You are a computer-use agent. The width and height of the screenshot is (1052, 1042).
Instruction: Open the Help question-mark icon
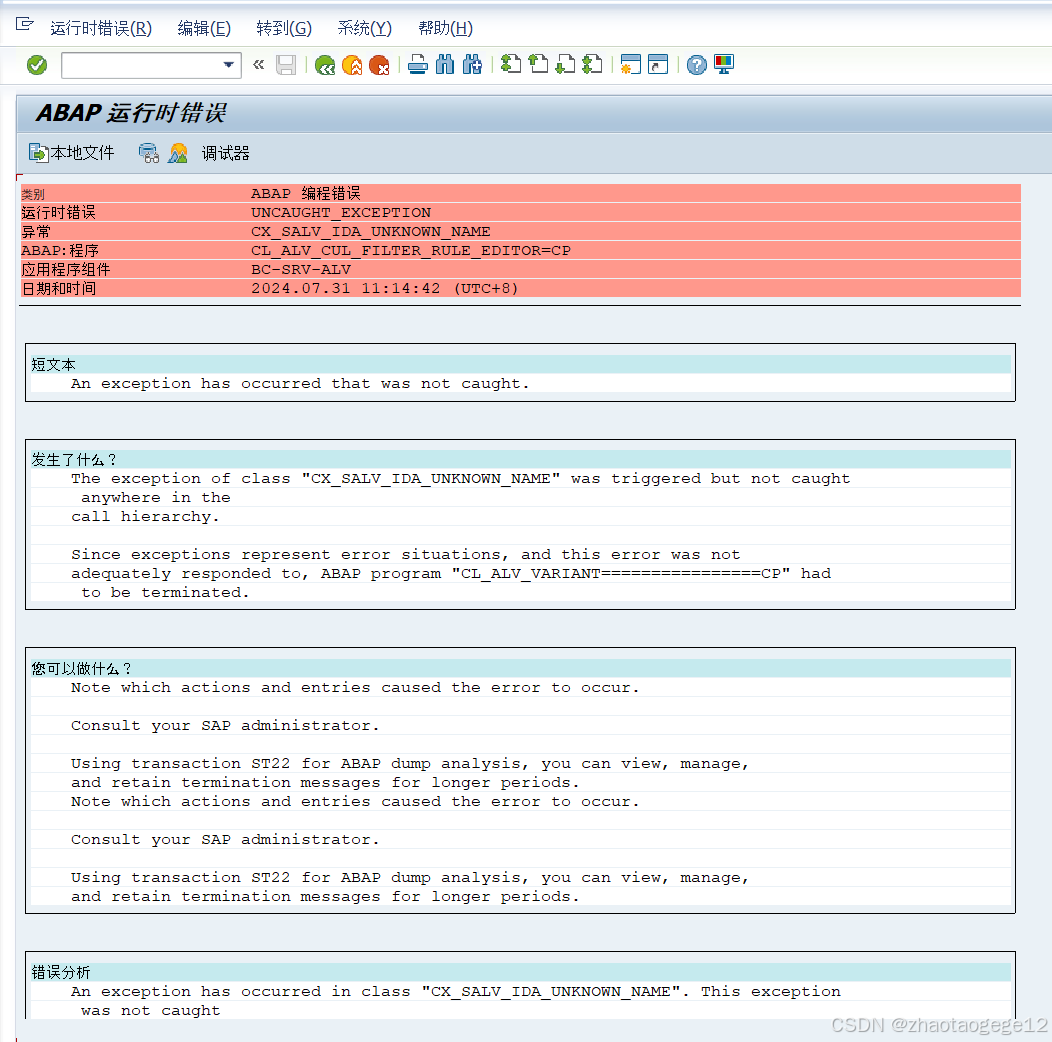[696, 65]
